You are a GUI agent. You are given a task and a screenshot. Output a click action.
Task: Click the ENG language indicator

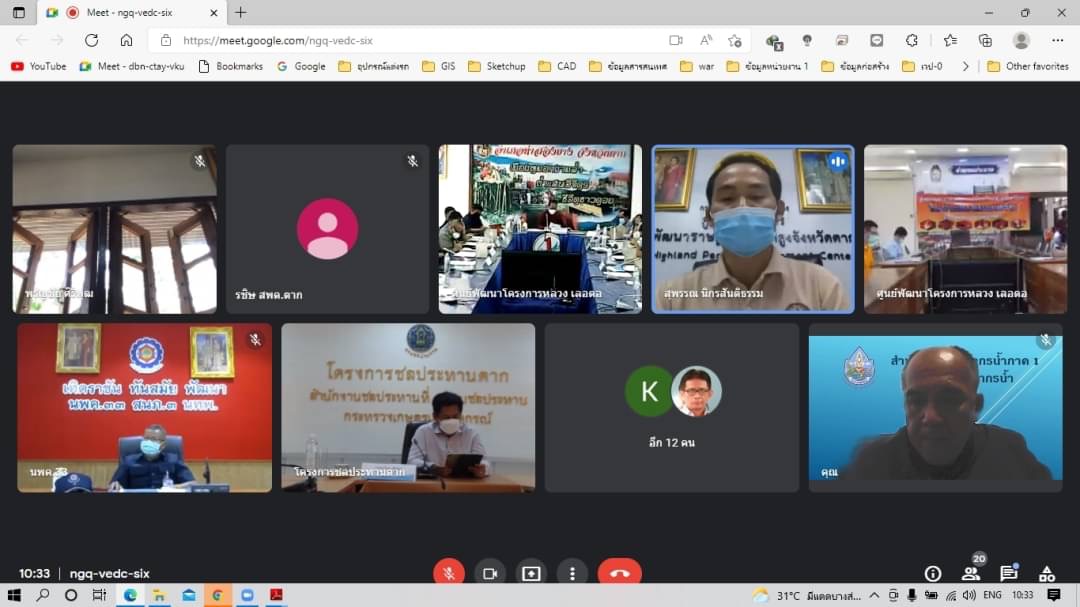(993, 595)
